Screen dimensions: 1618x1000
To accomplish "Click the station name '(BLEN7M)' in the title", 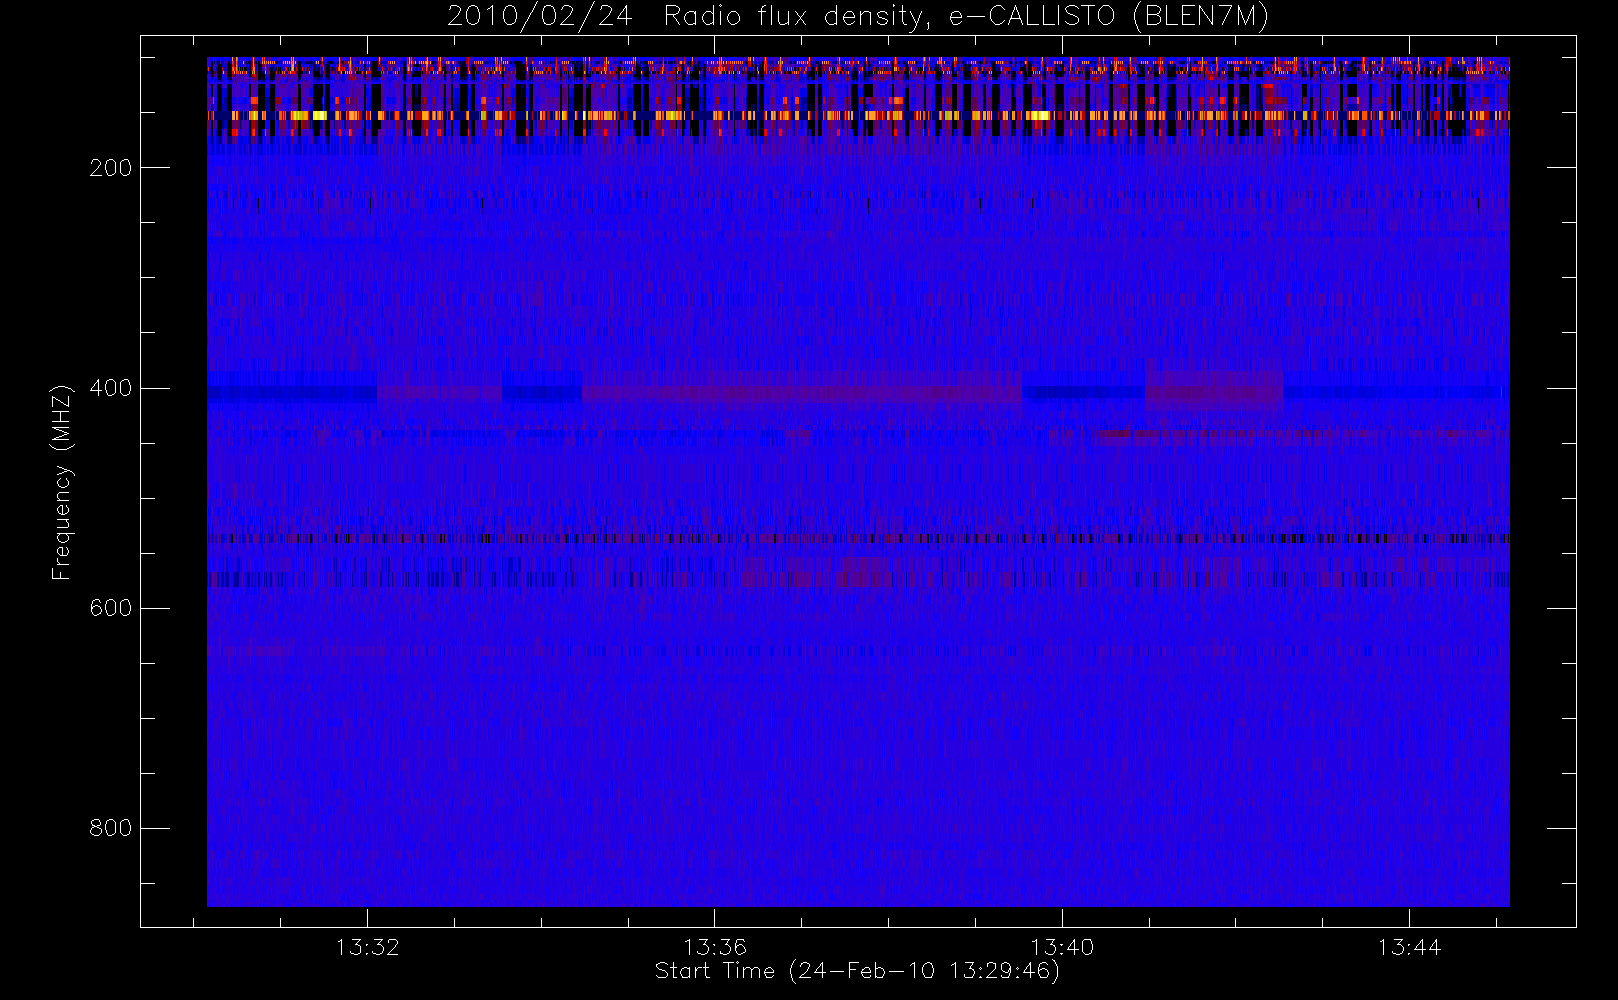I will click(1201, 17).
